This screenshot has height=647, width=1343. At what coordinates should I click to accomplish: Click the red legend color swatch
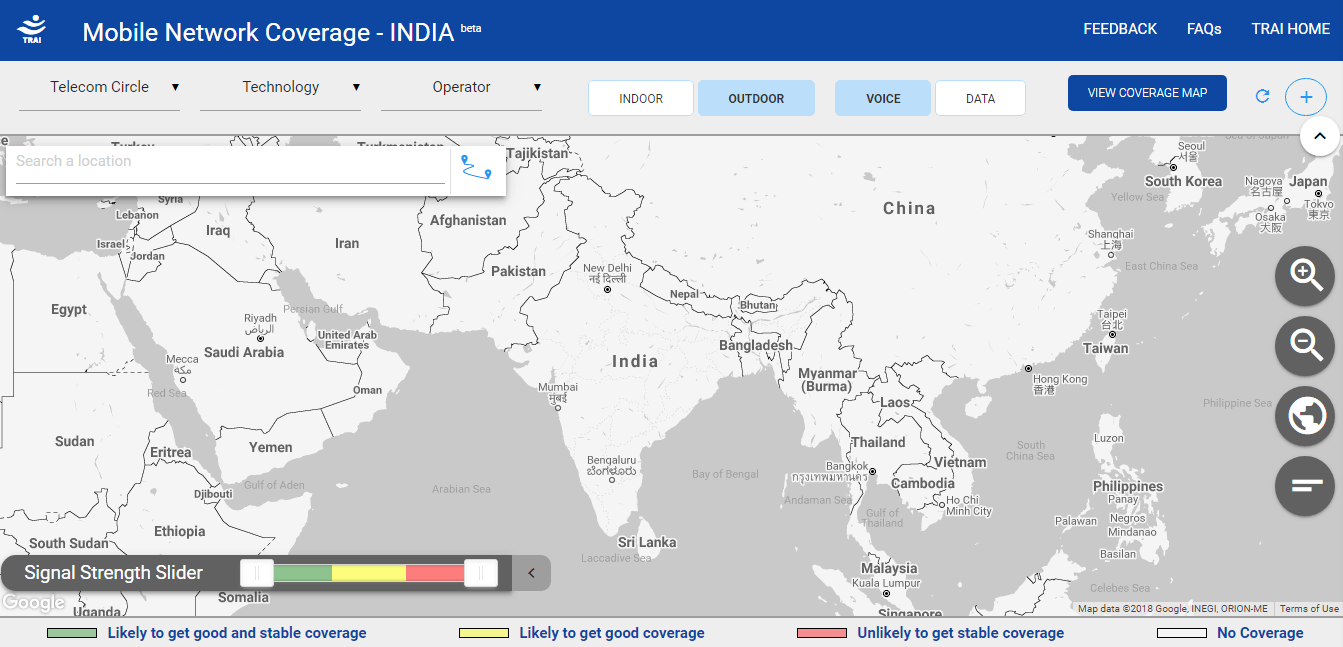pyautogui.click(x=822, y=633)
